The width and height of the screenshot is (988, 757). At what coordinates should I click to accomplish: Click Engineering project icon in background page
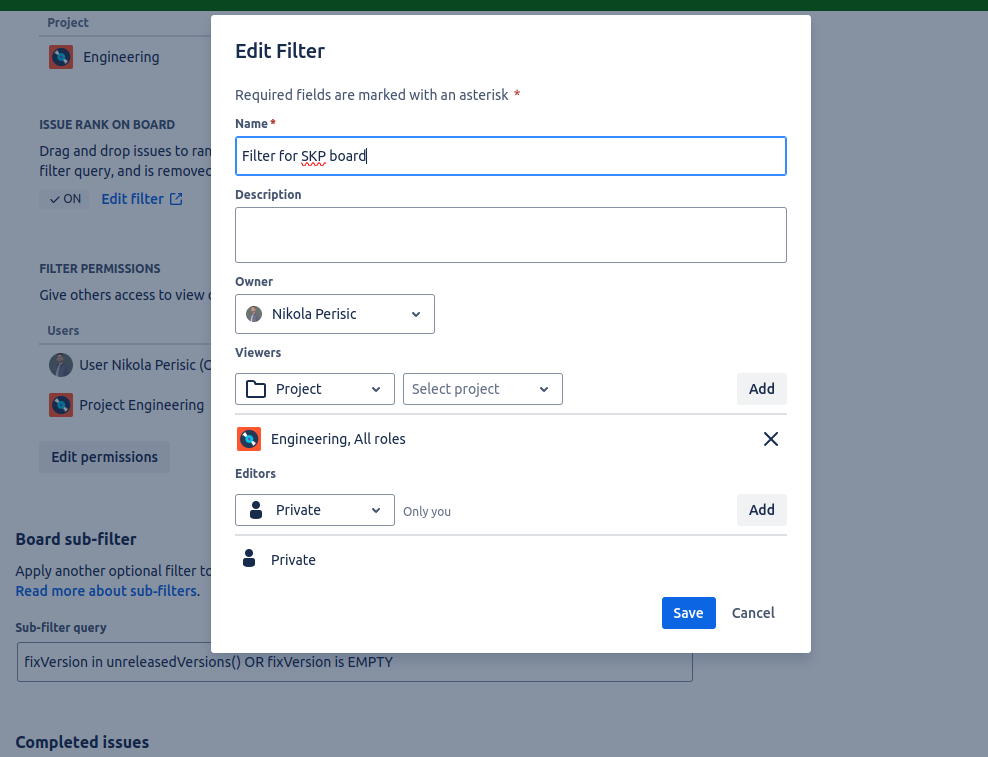pyautogui.click(x=61, y=57)
